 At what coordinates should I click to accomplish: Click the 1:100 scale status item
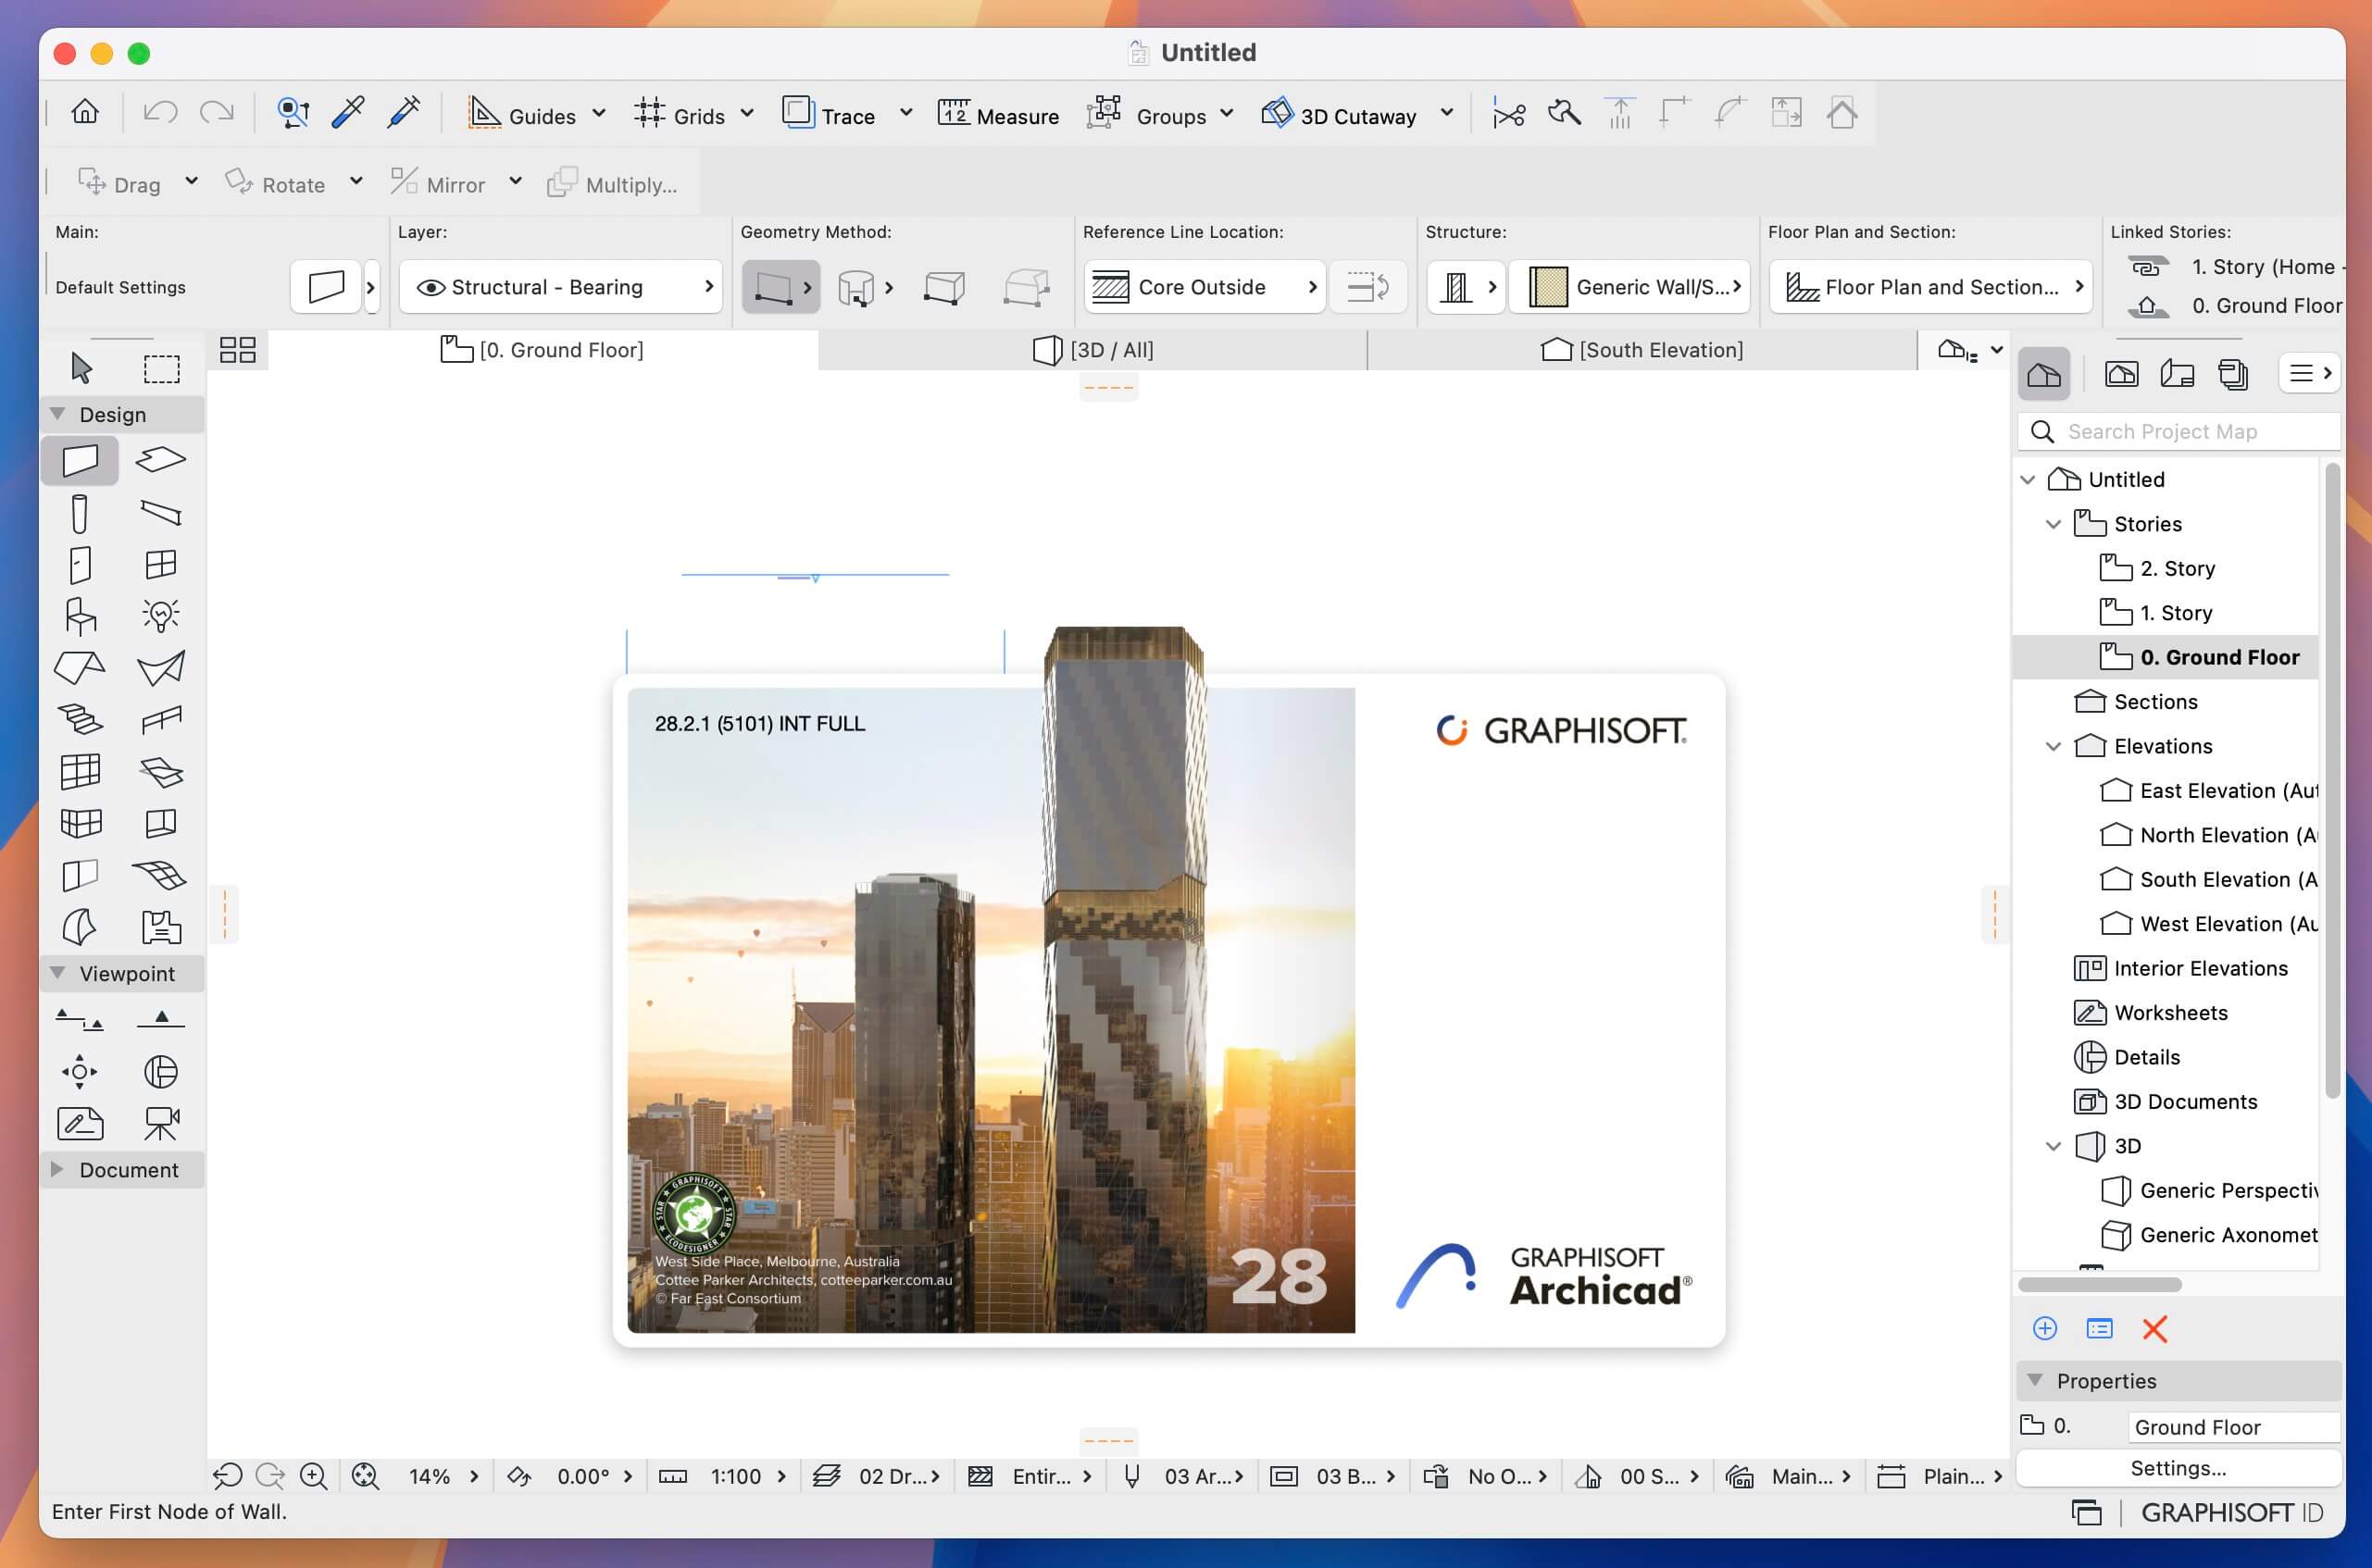[x=735, y=1476]
